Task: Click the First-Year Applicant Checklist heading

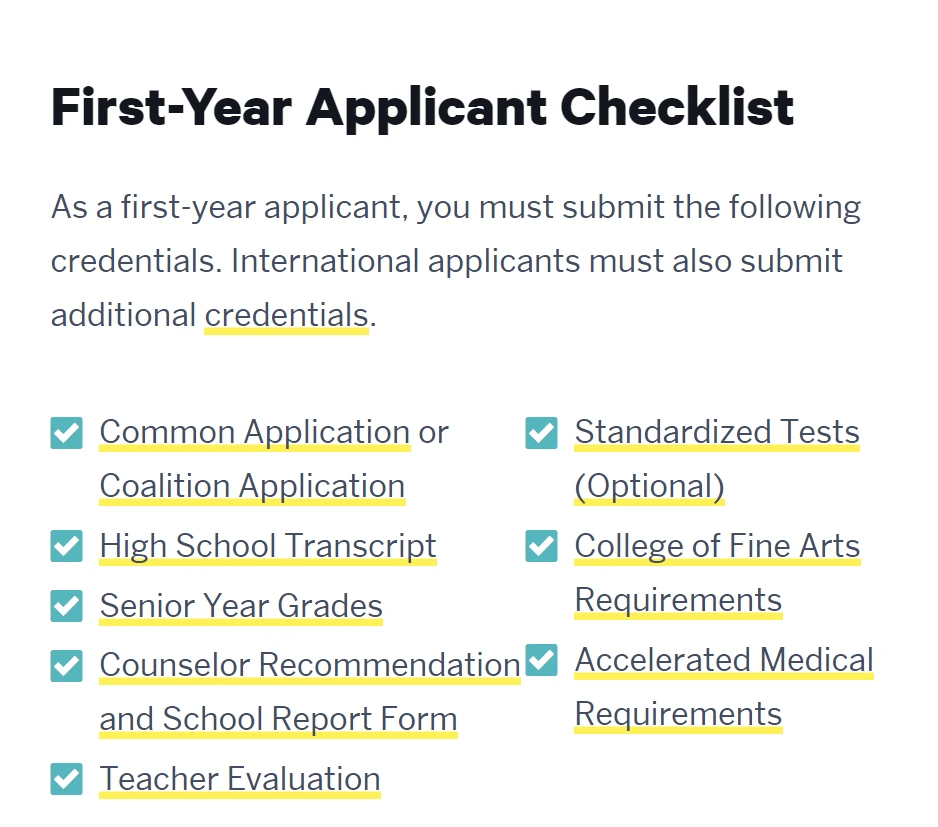Action: coord(422,108)
